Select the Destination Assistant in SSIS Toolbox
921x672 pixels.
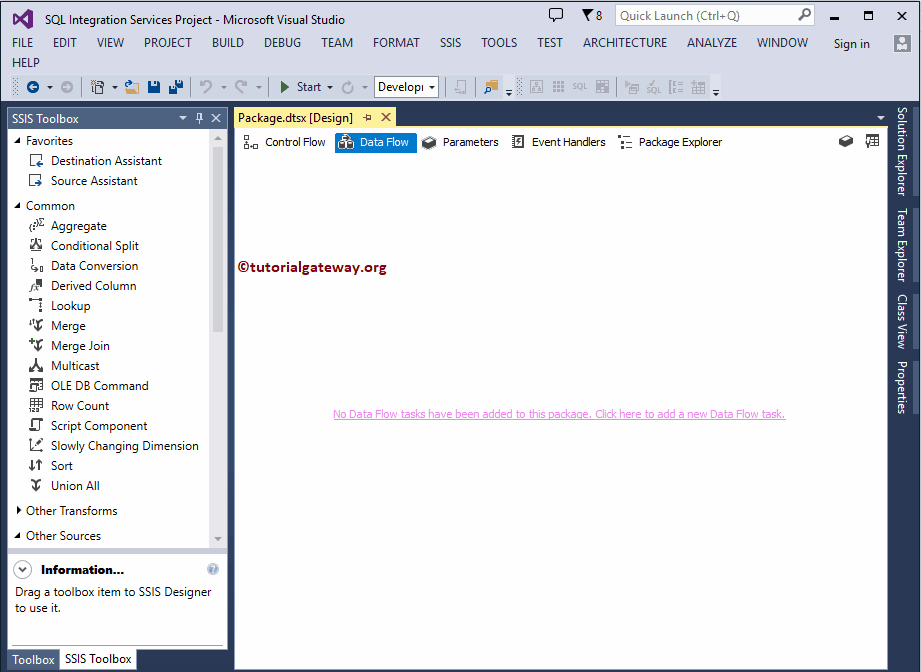point(104,160)
